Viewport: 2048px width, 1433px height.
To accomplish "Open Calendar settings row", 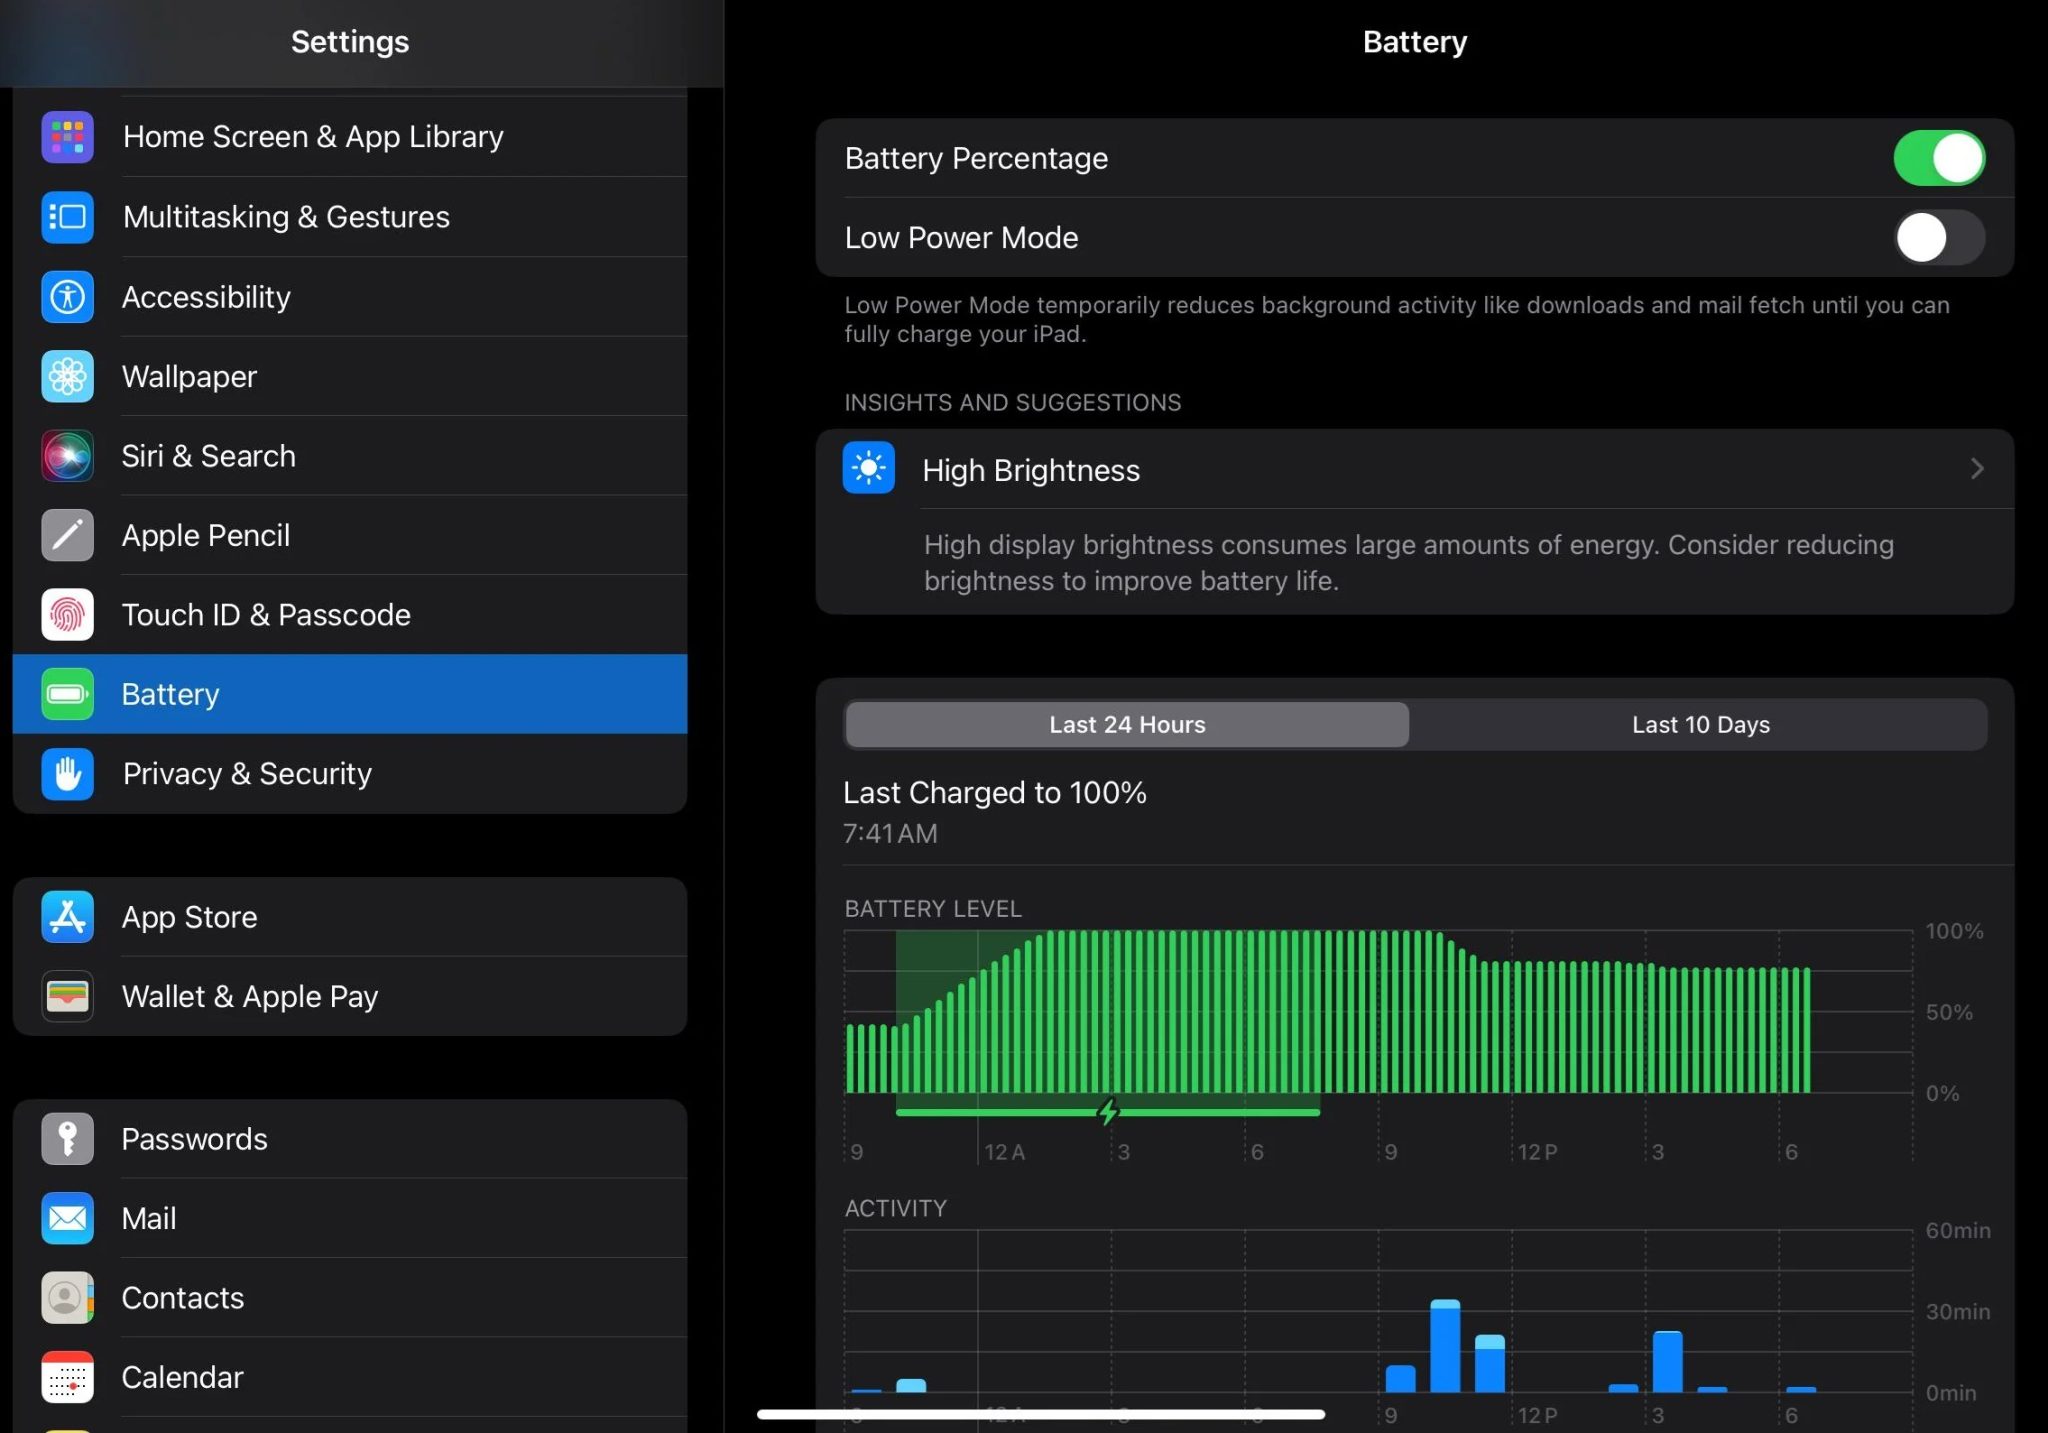I will pyautogui.click(x=350, y=1377).
